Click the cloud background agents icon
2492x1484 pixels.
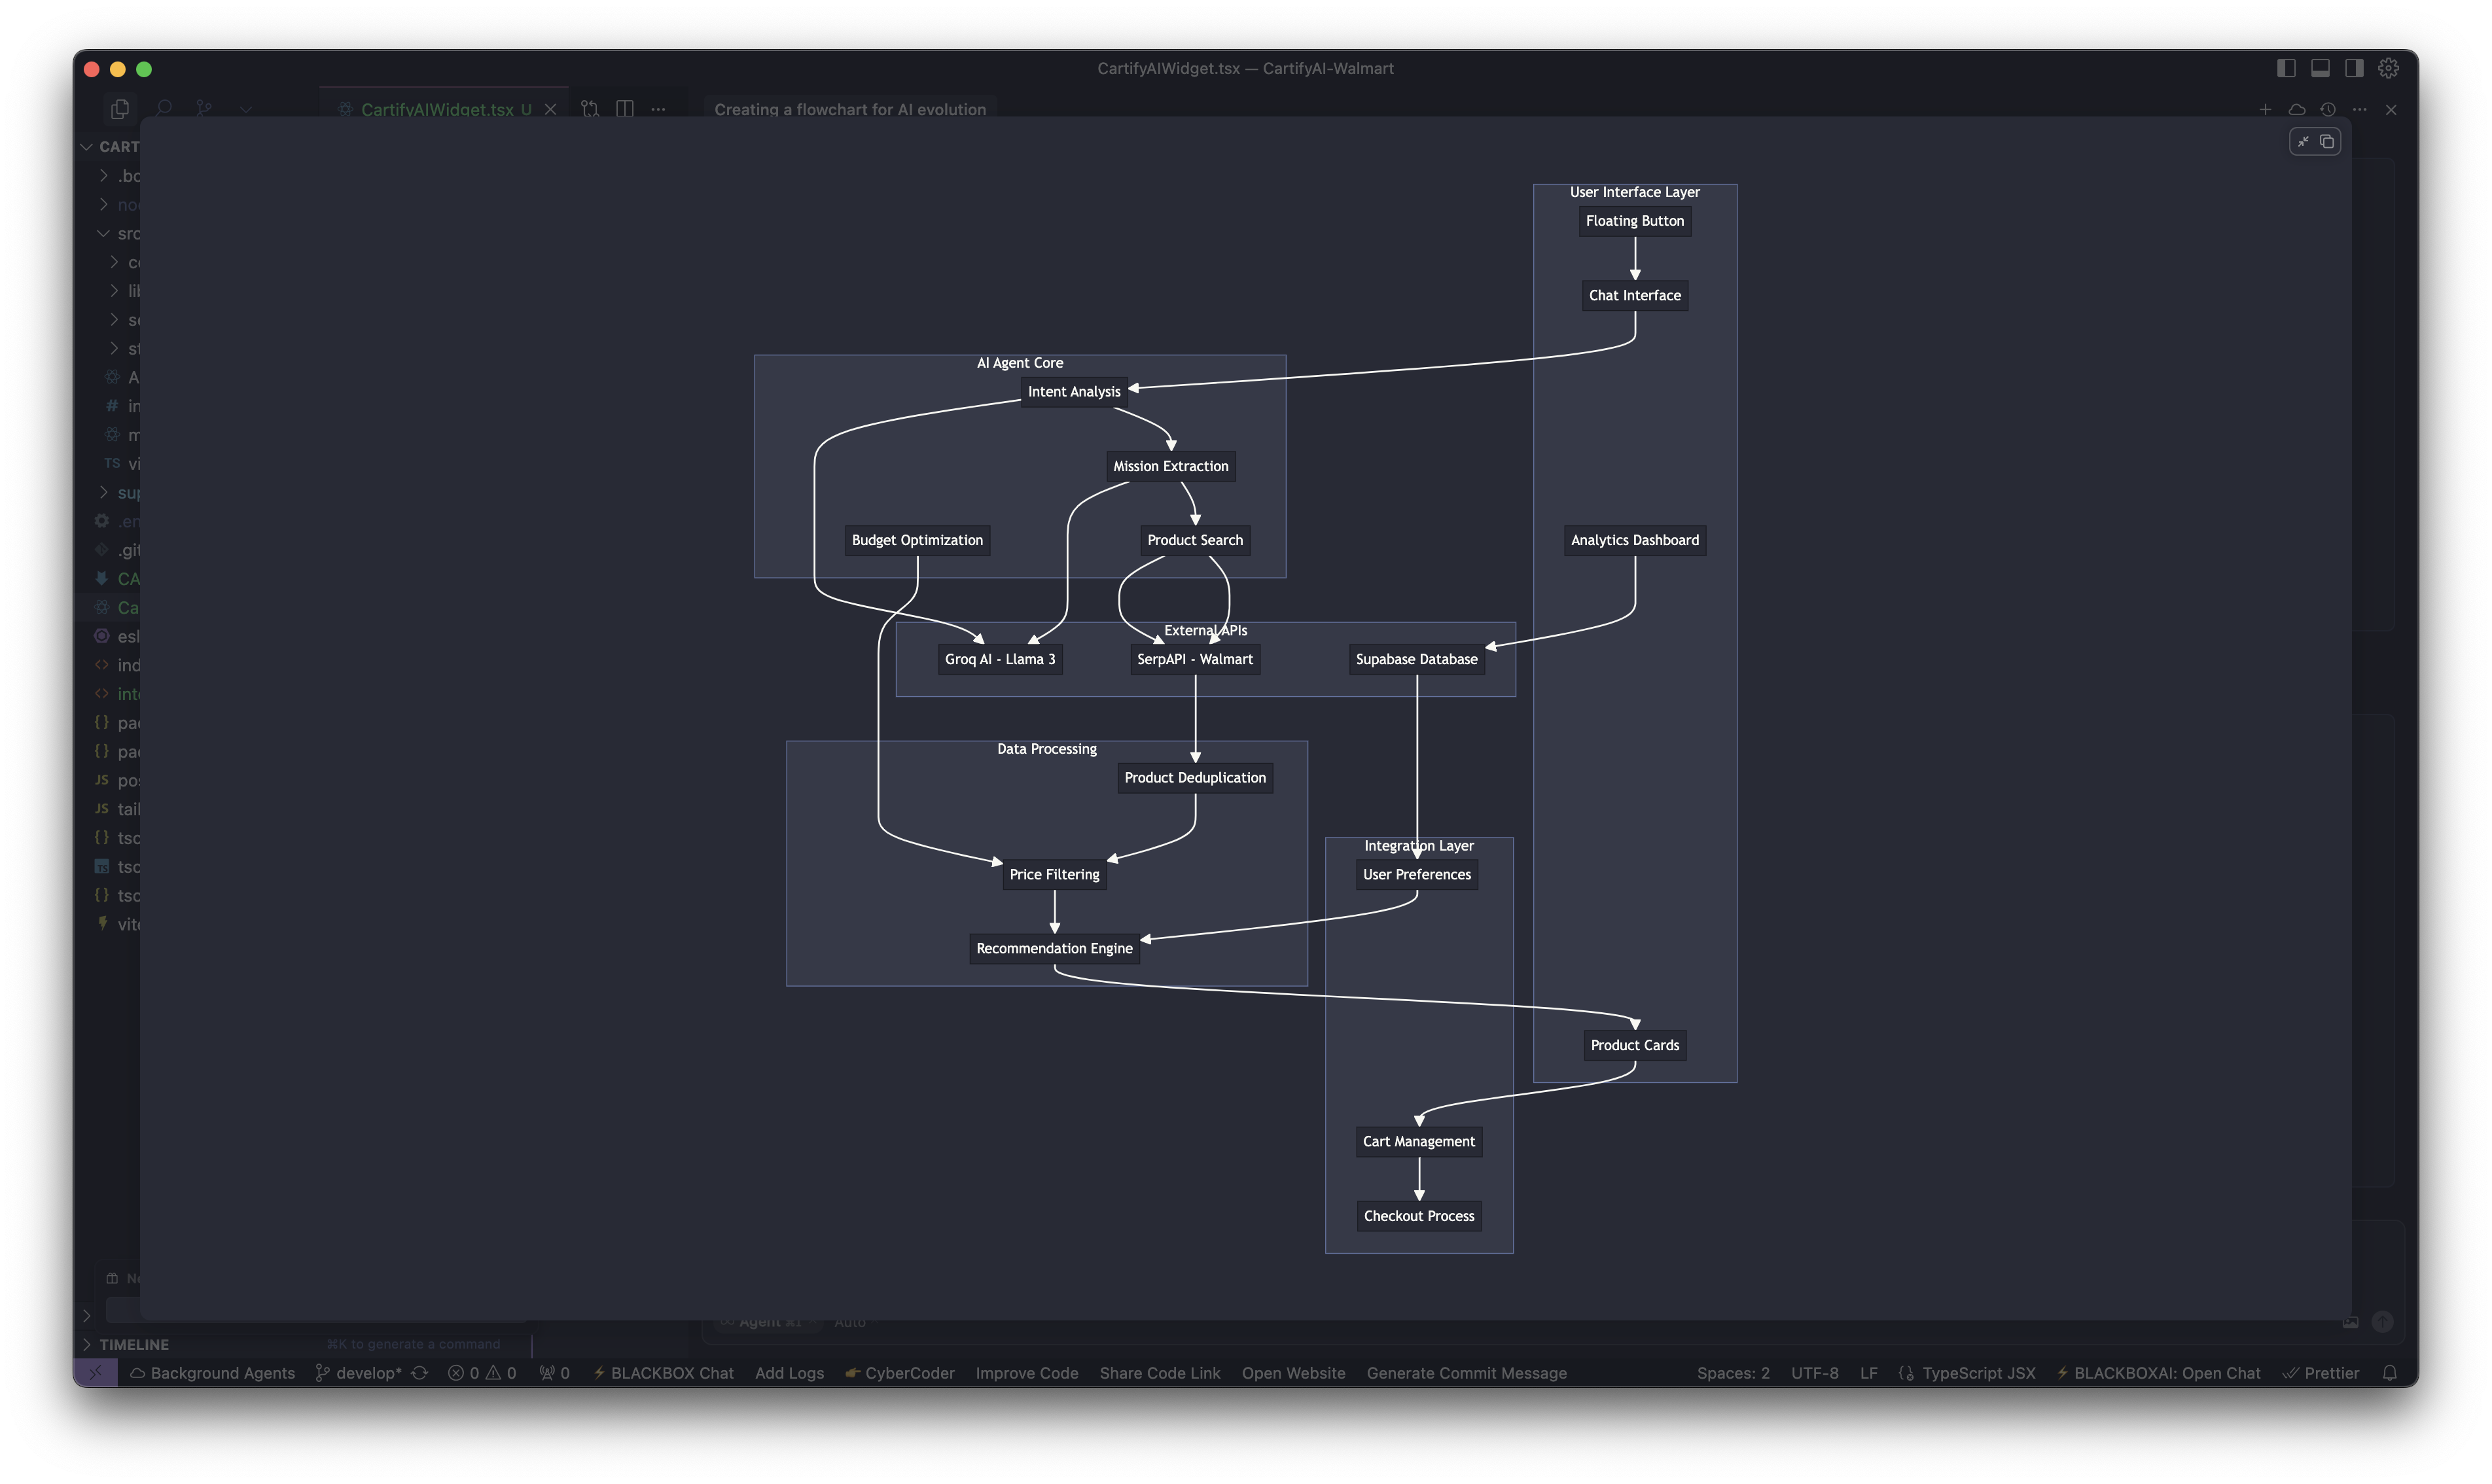coord(2297,109)
